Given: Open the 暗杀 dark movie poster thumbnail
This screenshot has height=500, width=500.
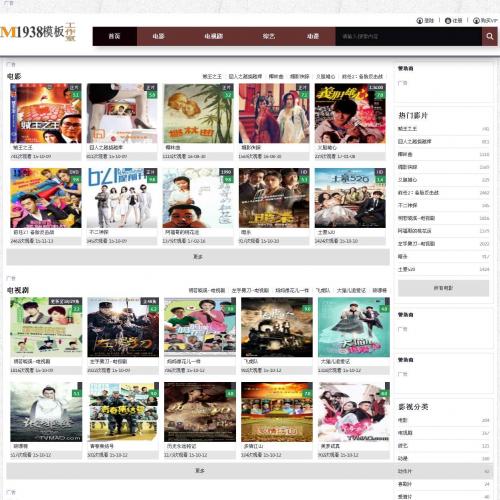Looking at the screenshot, I should tap(274, 198).
